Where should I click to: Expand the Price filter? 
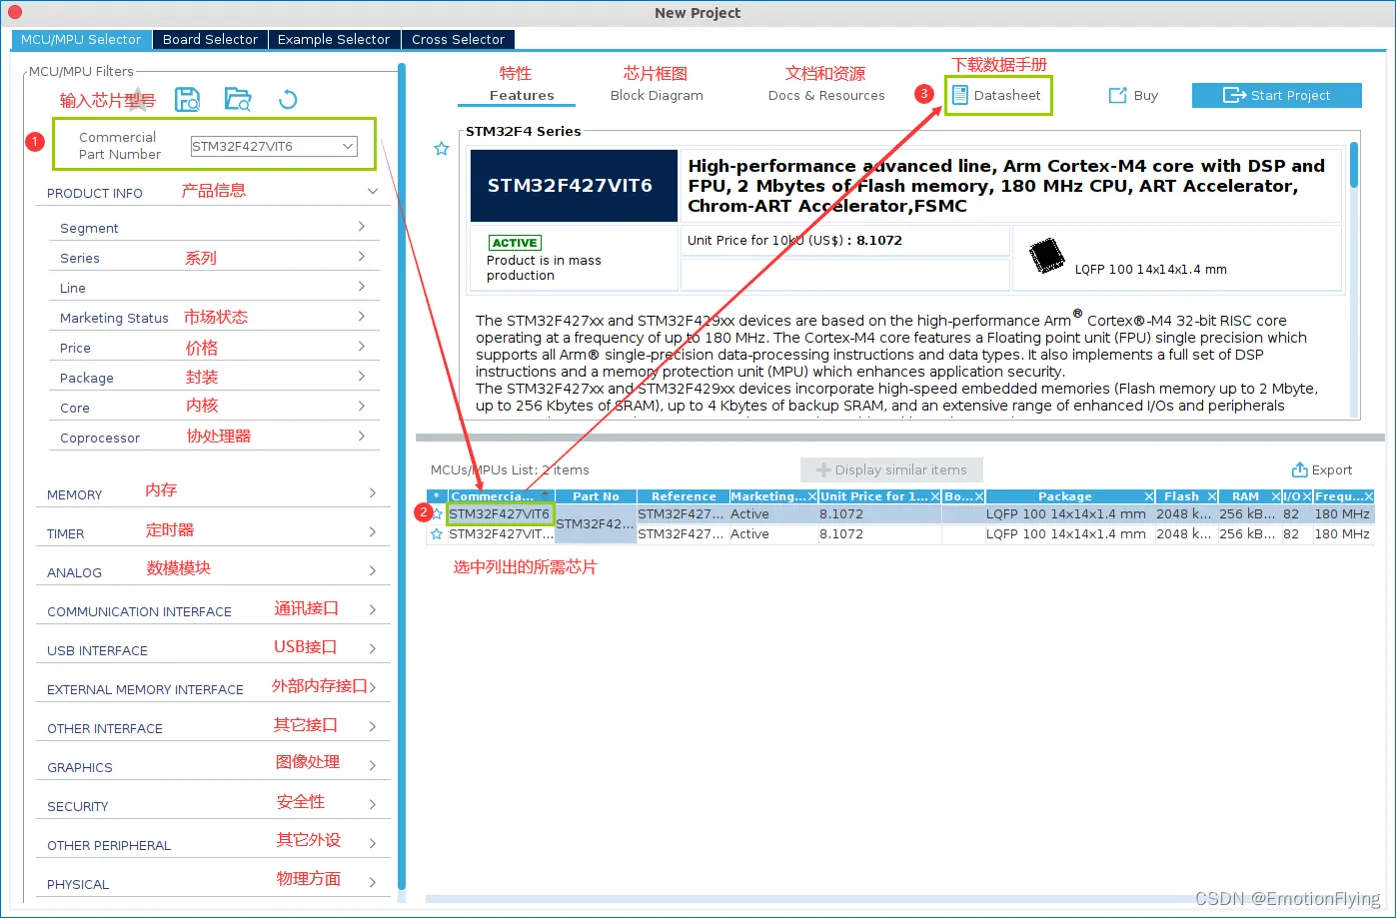click(x=362, y=346)
